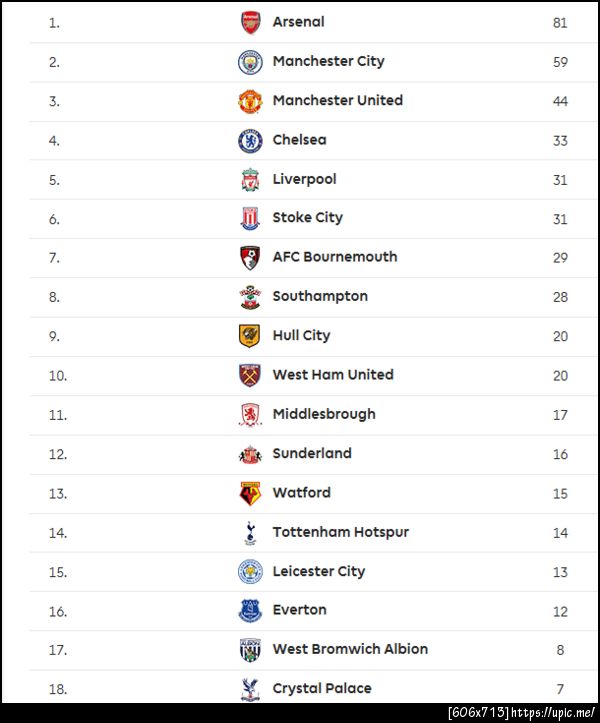The image size is (600, 723).
Task: Click the Manchester United crest icon
Action: pos(250,101)
